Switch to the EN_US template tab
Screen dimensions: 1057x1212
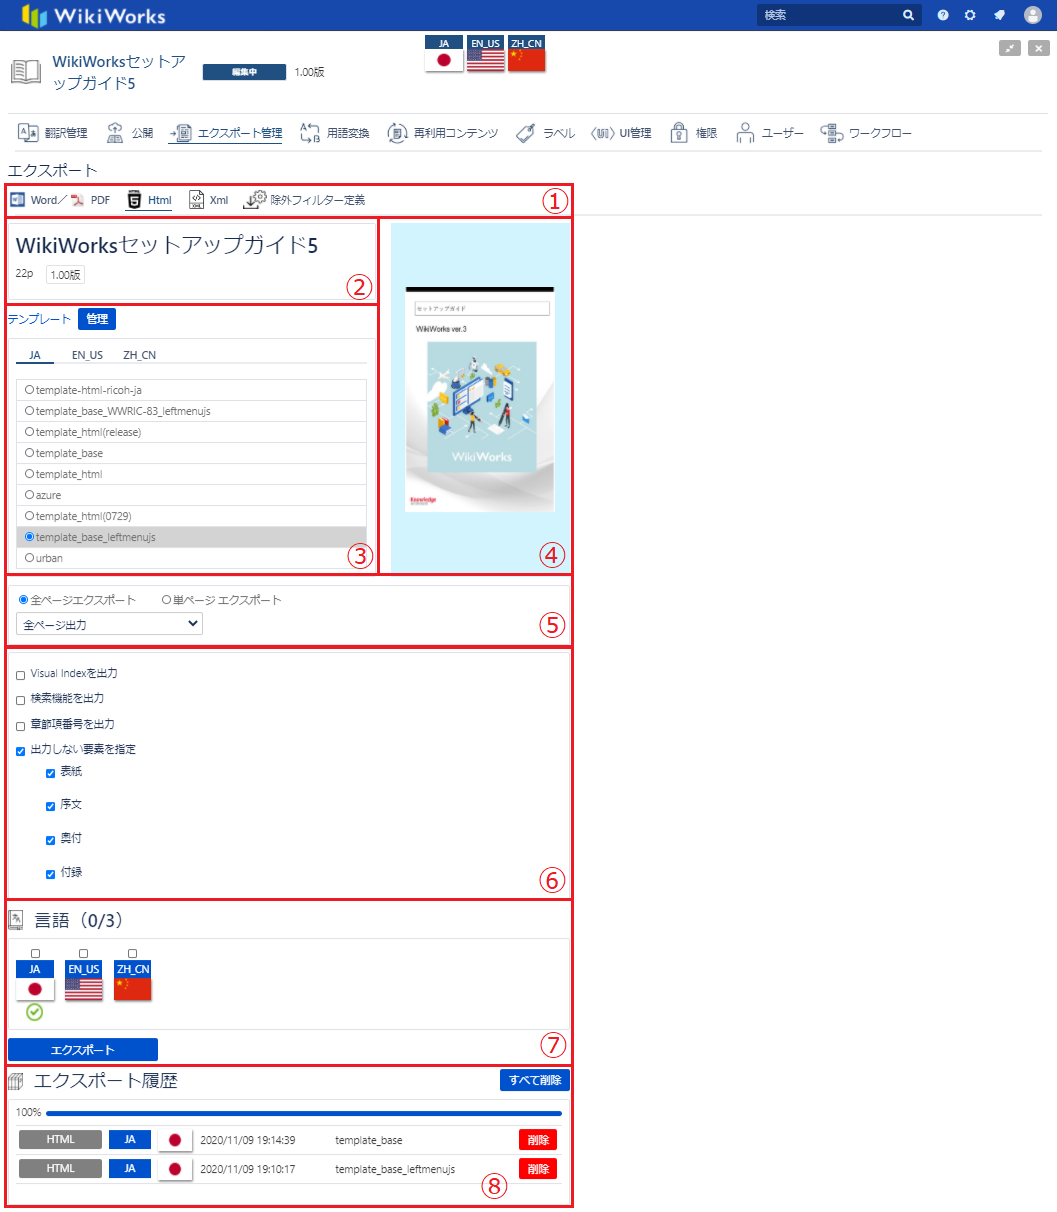pyautogui.click(x=87, y=355)
